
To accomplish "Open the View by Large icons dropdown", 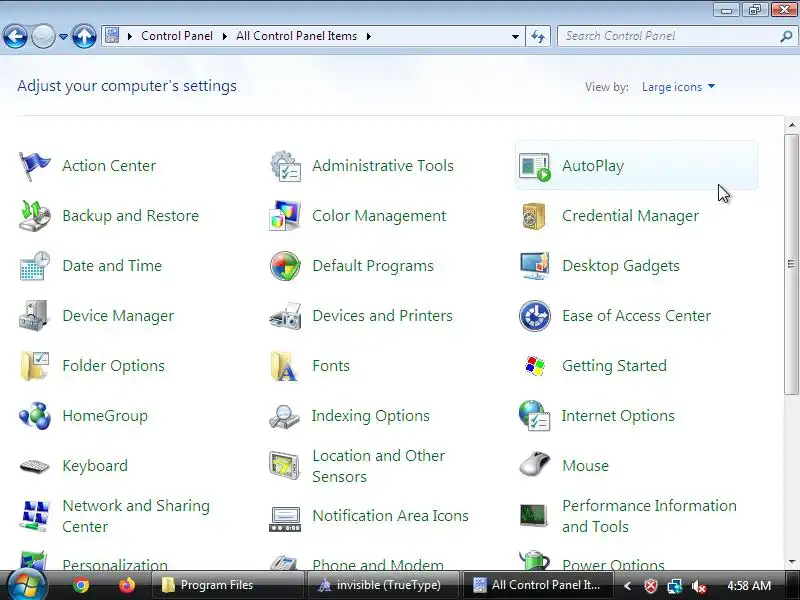I will pos(678,87).
